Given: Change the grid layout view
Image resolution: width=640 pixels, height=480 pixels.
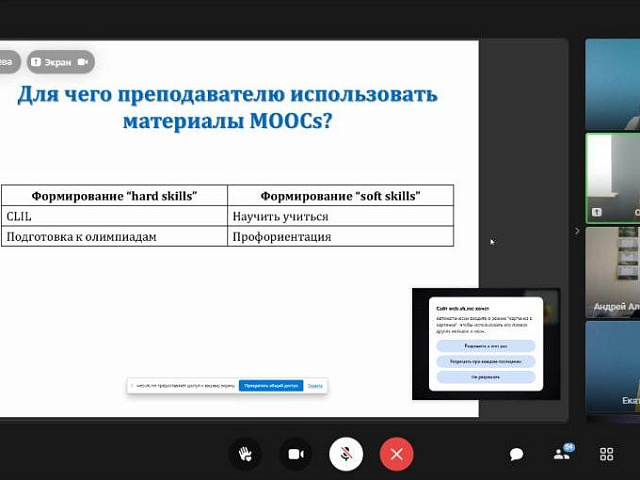Looking at the screenshot, I should tap(606, 454).
